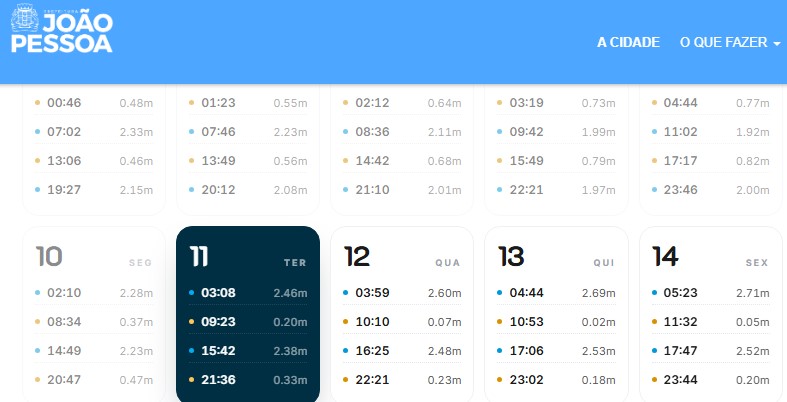Image resolution: width=787 pixels, height=402 pixels.
Task: Click the 03:08 high tide entry
Action: pos(248,293)
